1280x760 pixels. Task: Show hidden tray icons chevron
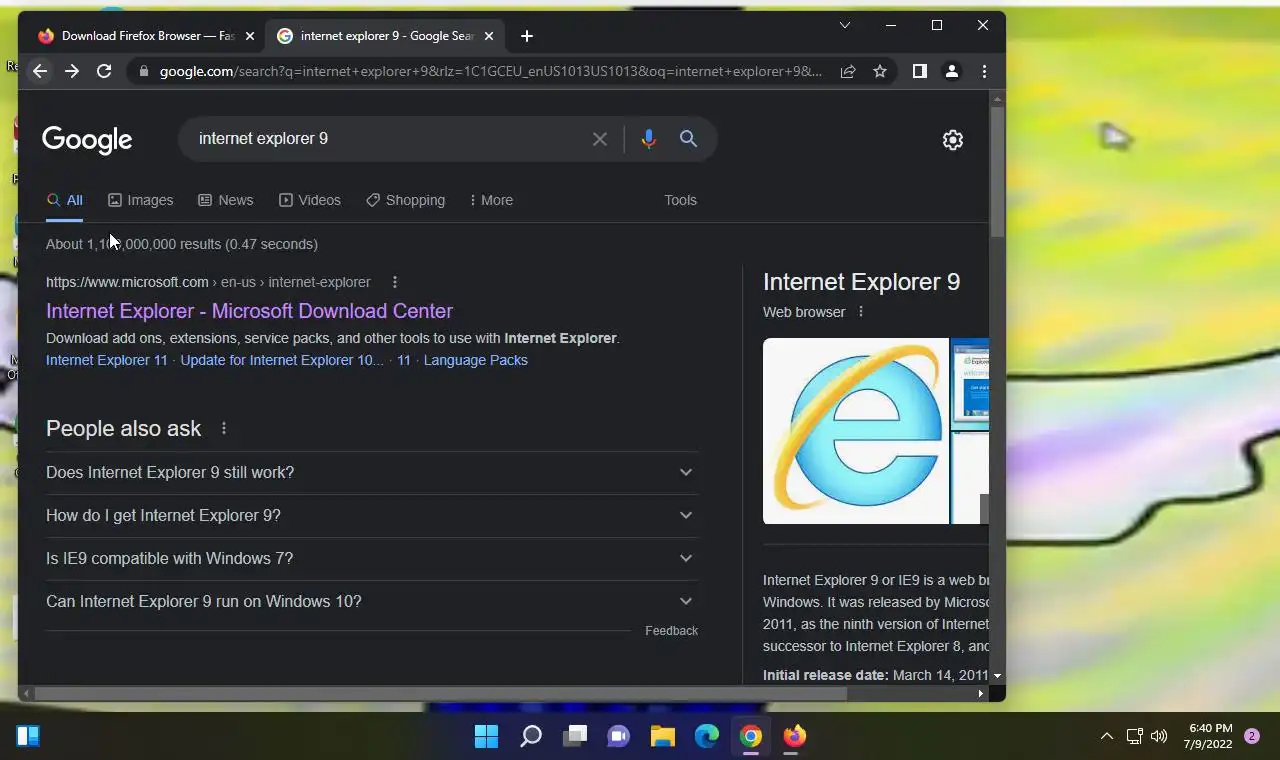[x=1107, y=736]
